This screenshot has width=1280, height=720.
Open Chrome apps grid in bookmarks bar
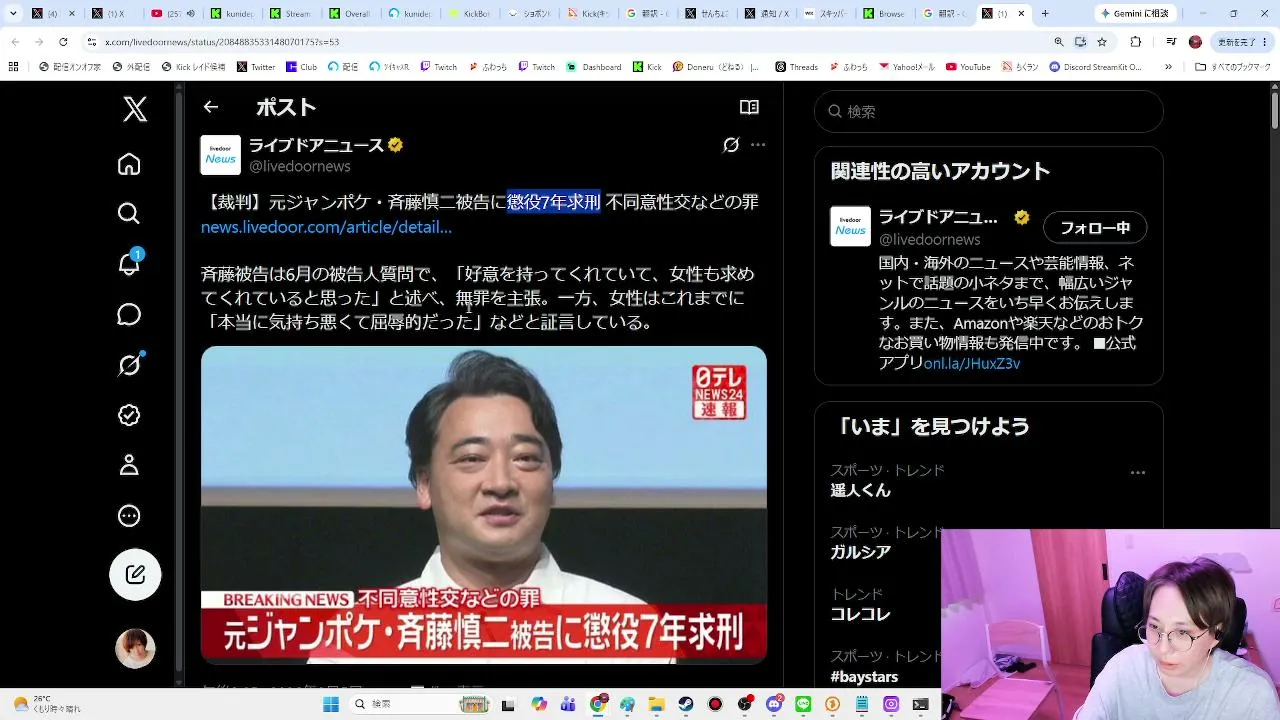pyautogui.click(x=13, y=67)
